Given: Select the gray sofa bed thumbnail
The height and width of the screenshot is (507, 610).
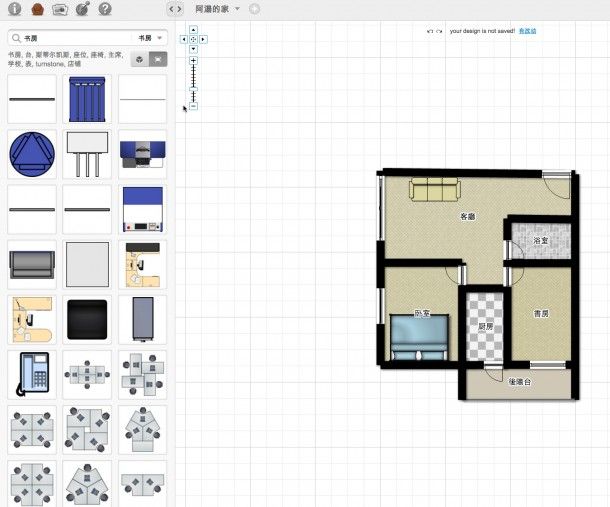Looking at the screenshot, I should pos(32,265).
